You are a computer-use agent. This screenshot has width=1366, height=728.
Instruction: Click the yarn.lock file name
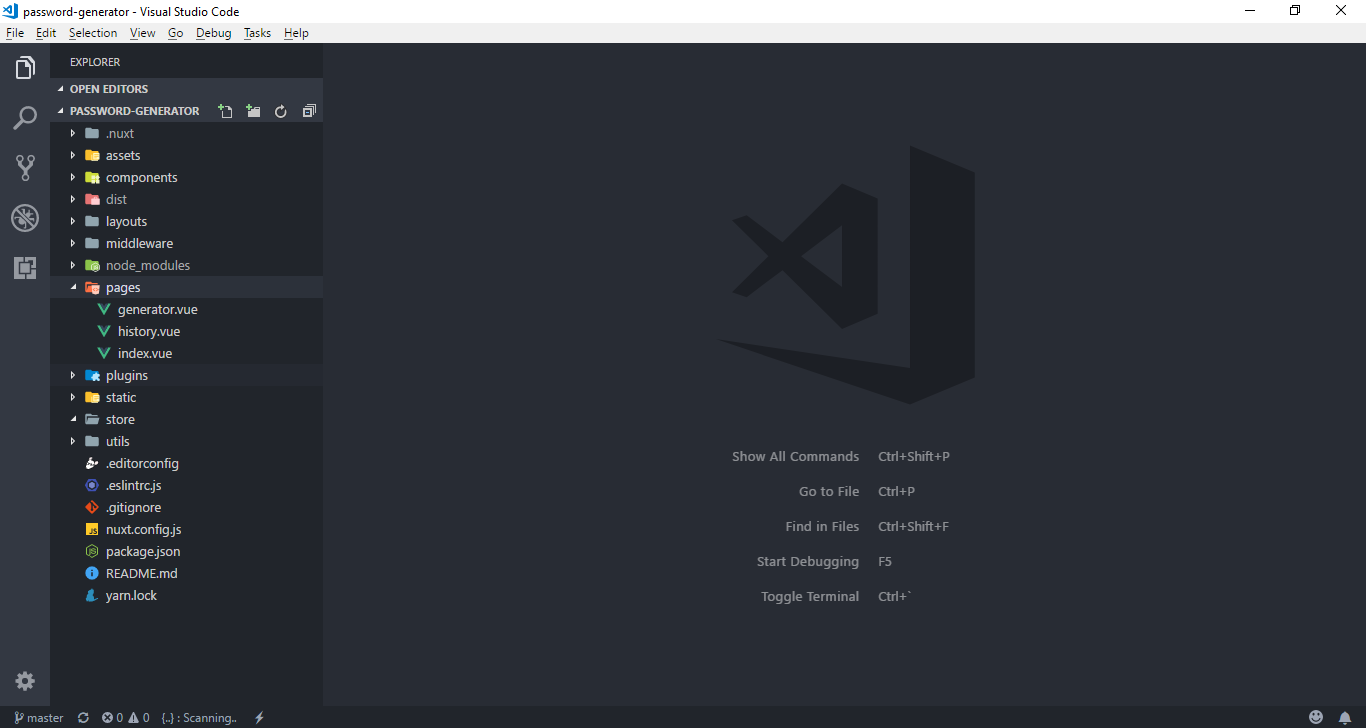[131, 595]
